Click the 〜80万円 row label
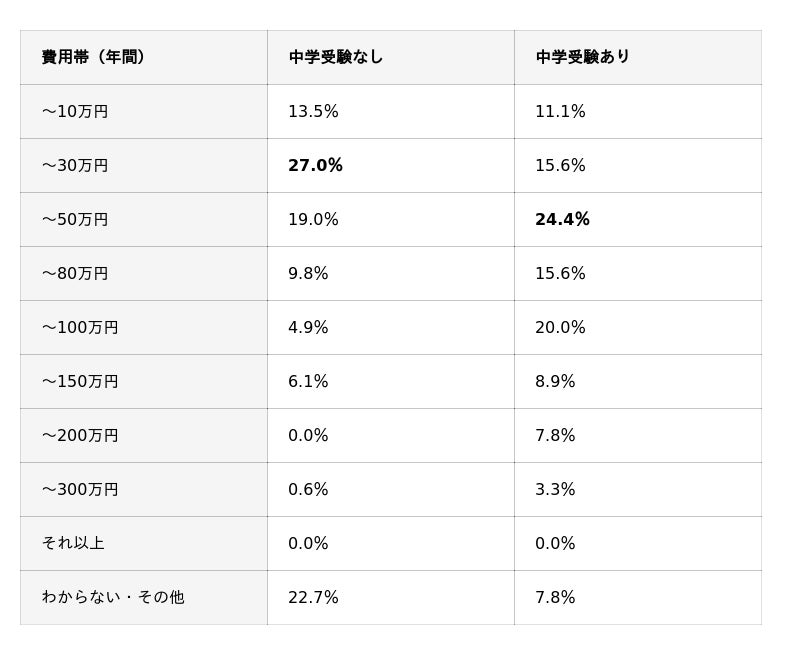Screen dimensions: 800x655 pyautogui.click(x=75, y=274)
